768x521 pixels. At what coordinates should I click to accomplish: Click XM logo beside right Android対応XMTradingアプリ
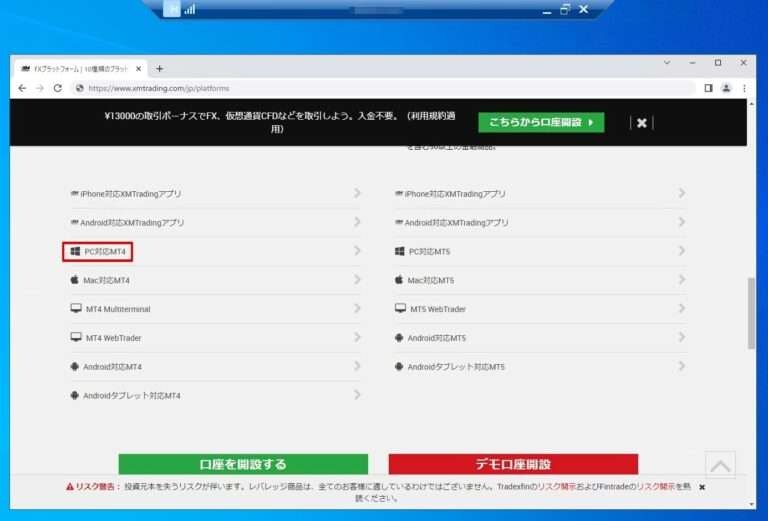tap(399, 222)
